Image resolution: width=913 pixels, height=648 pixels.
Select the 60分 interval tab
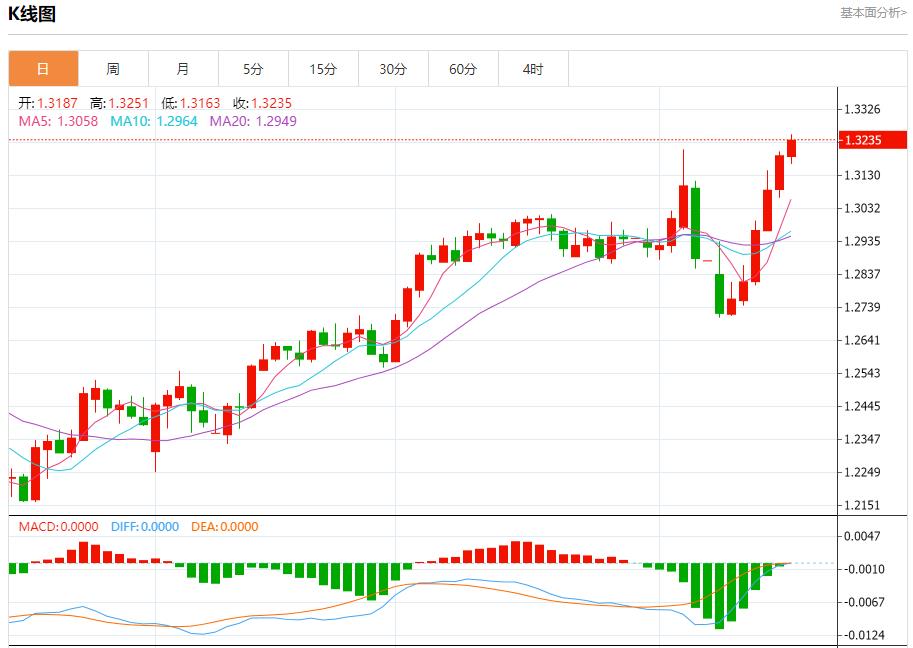pos(463,68)
